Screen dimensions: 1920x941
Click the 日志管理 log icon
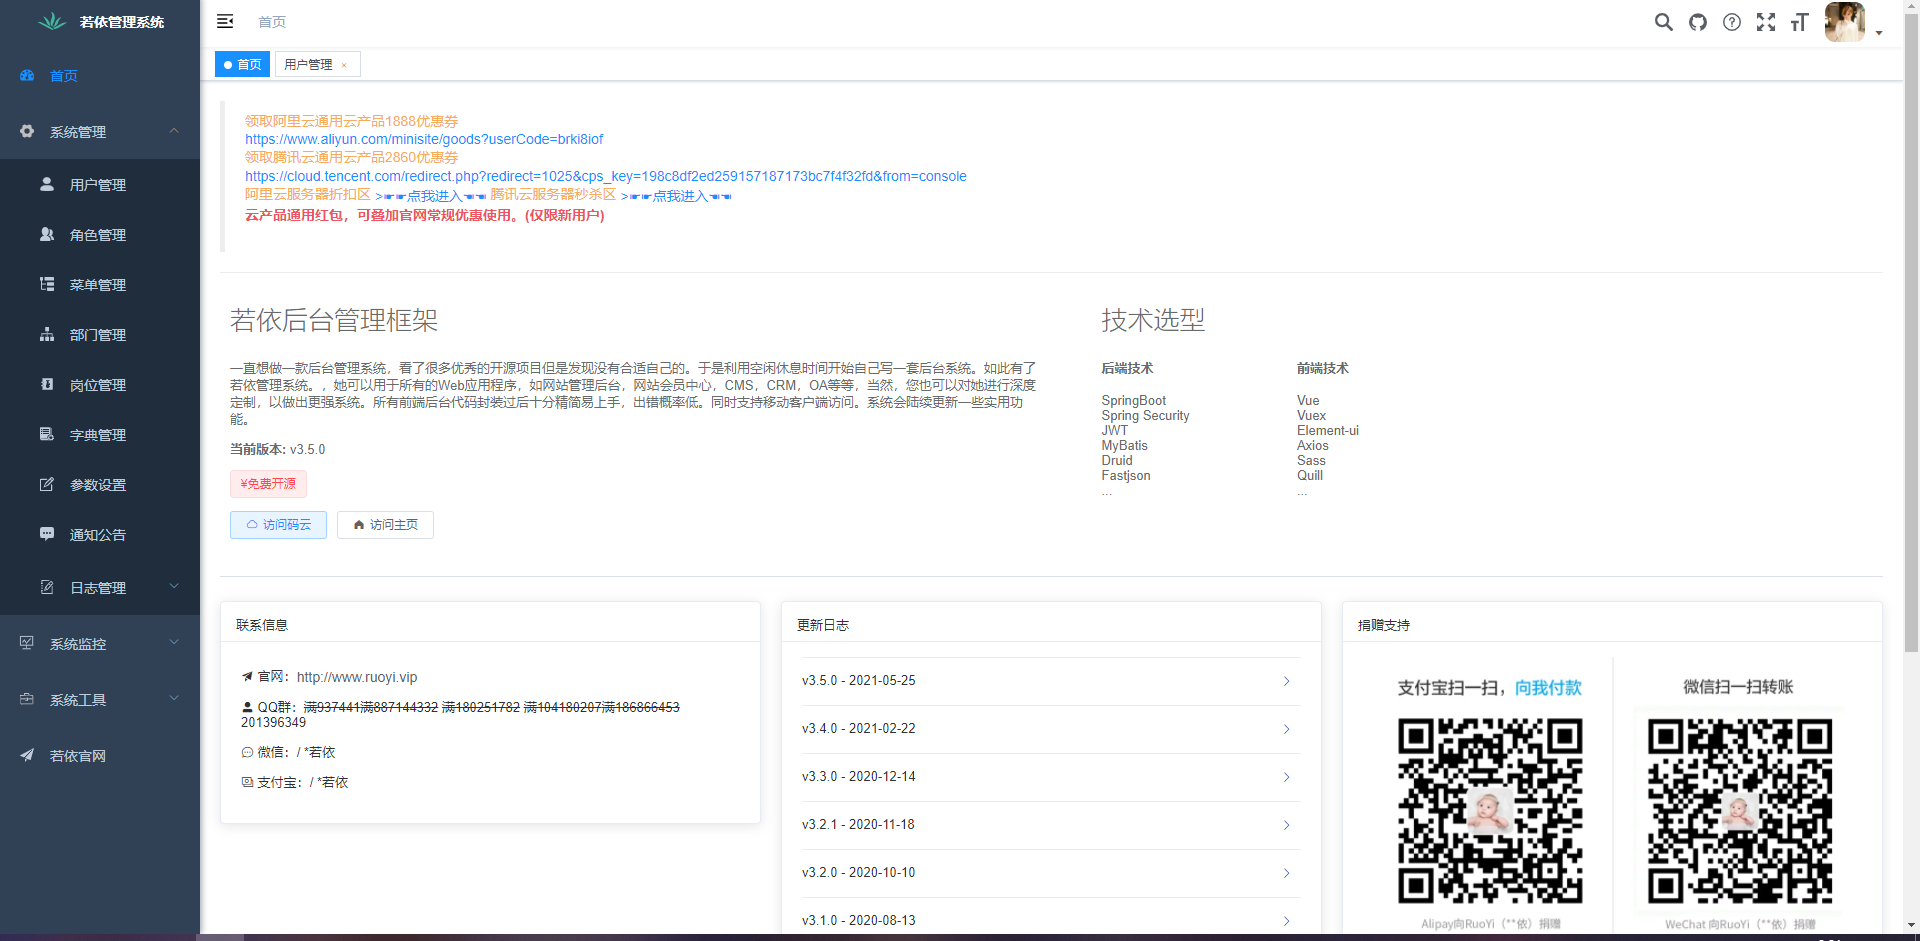47,587
